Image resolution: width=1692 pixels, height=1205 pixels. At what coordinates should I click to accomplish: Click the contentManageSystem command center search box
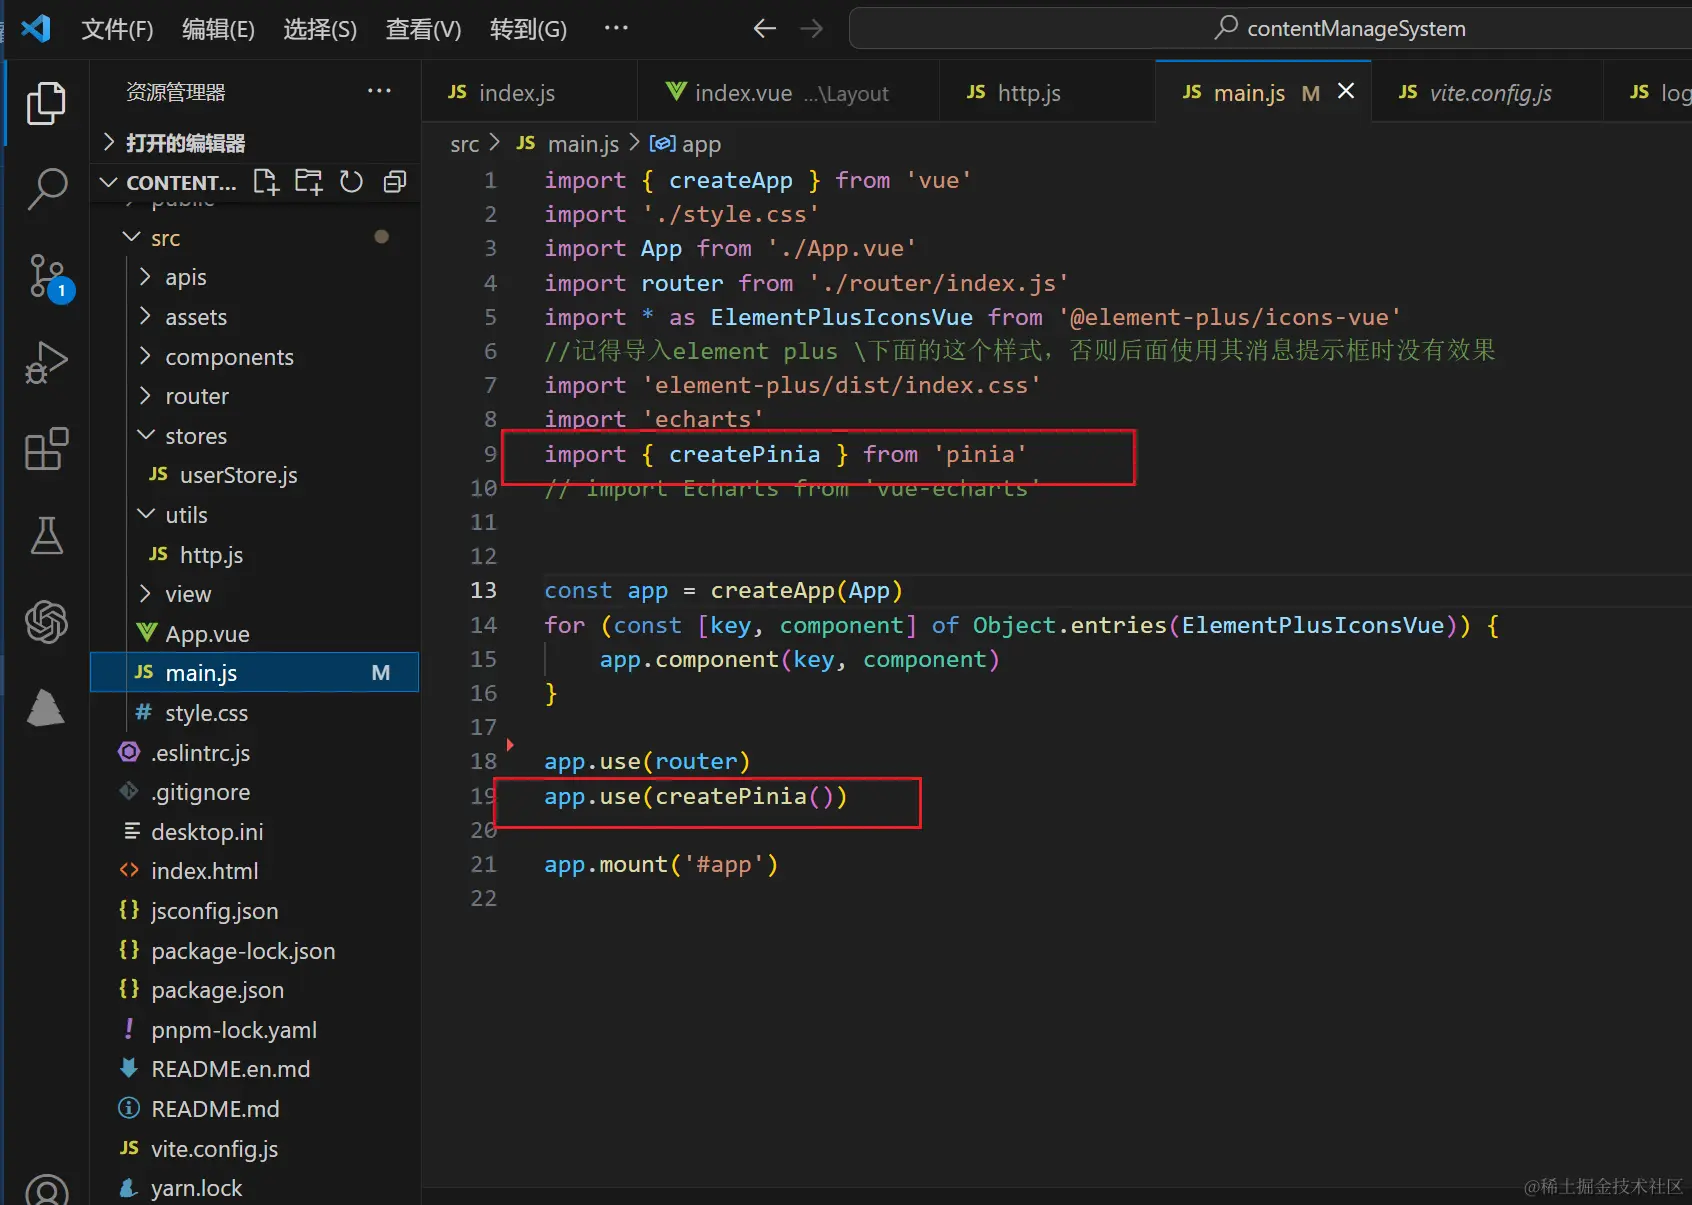(x=1270, y=28)
